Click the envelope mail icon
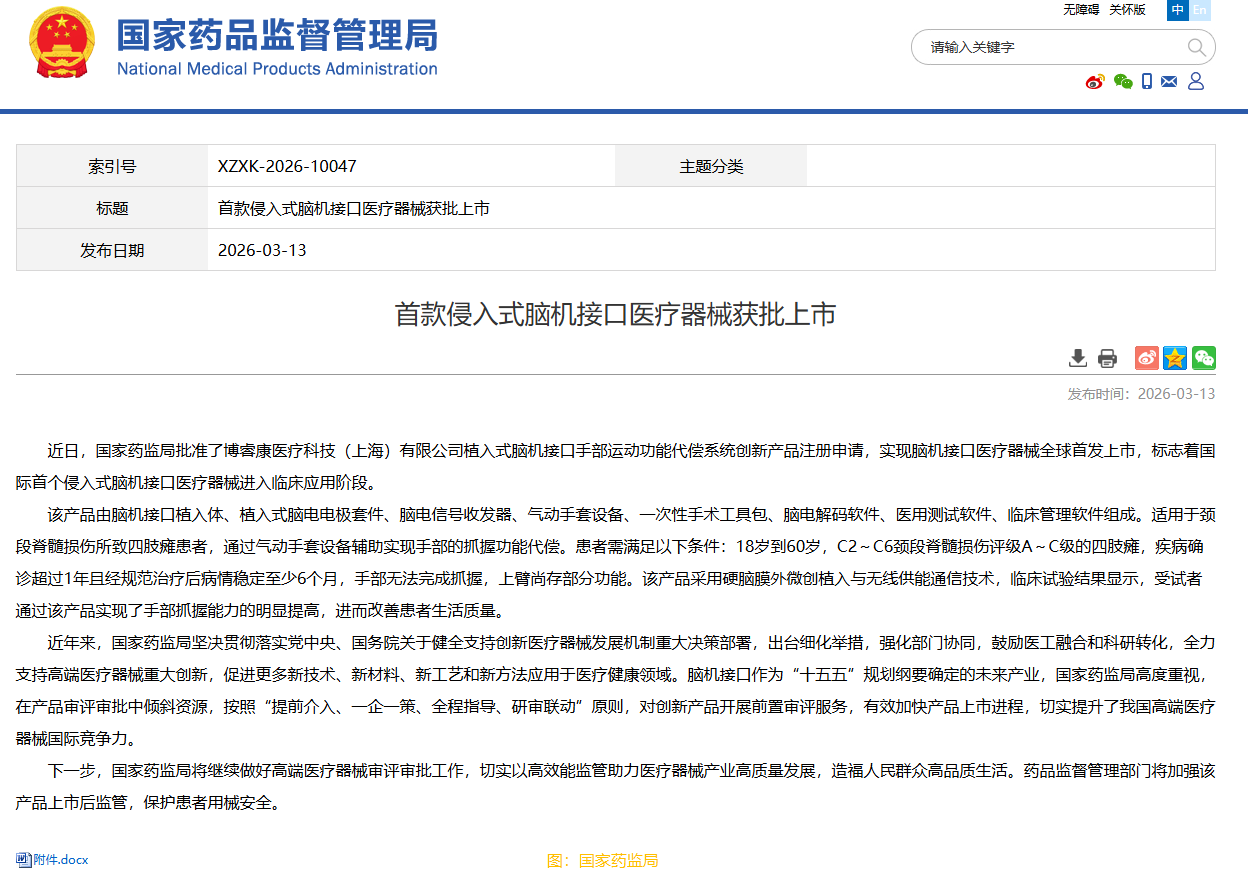1248x882 pixels. click(1169, 82)
